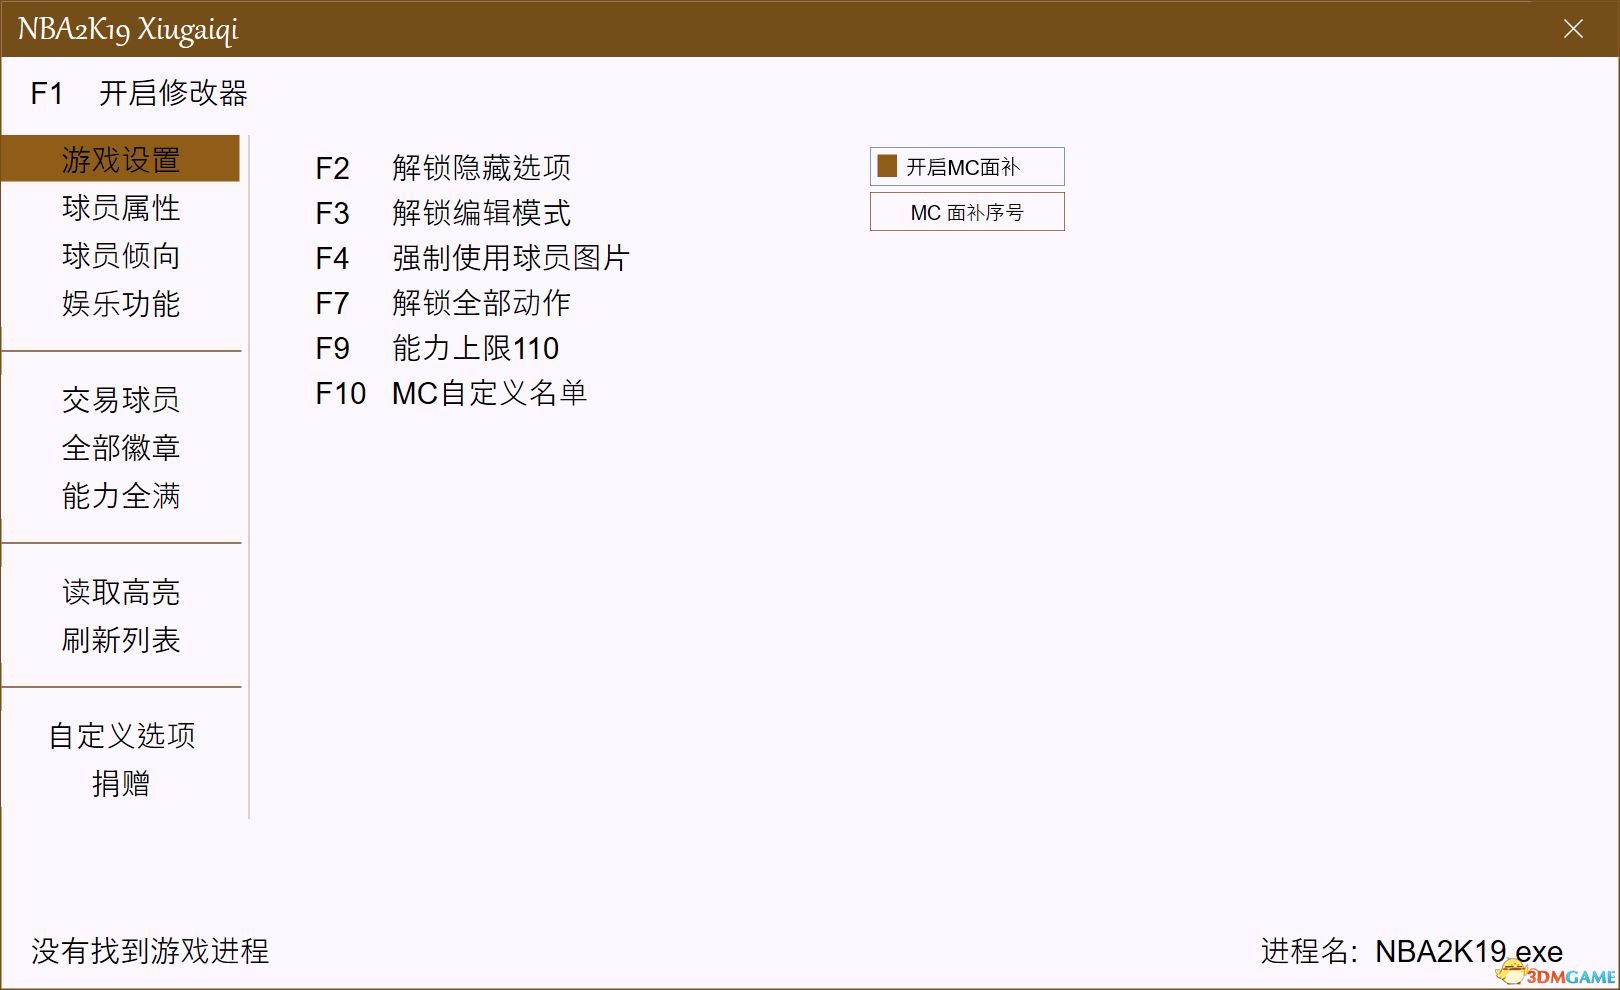Viewport: 1620px width, 990px height.
Task: Click the NBA2K19 Xiugaiqi window title
Action: 128,30
